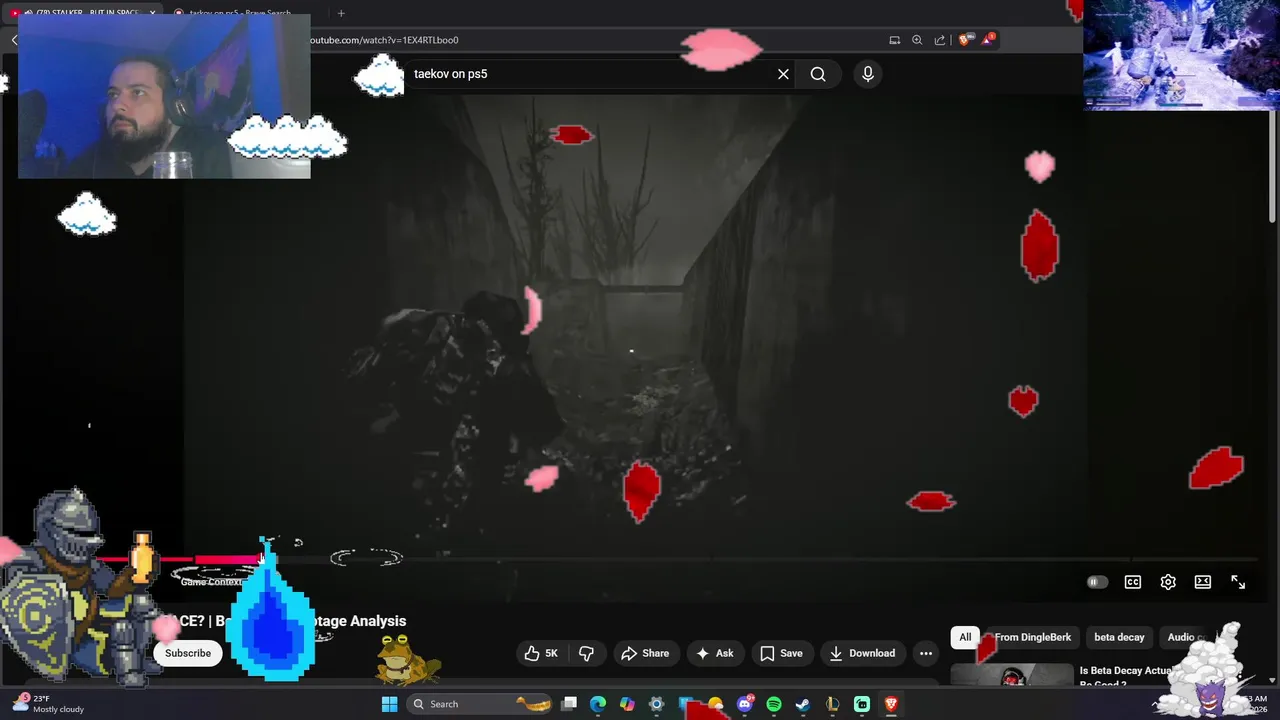Open Steam from the taskbar
Screen dimensions: 1280x720
803,704
